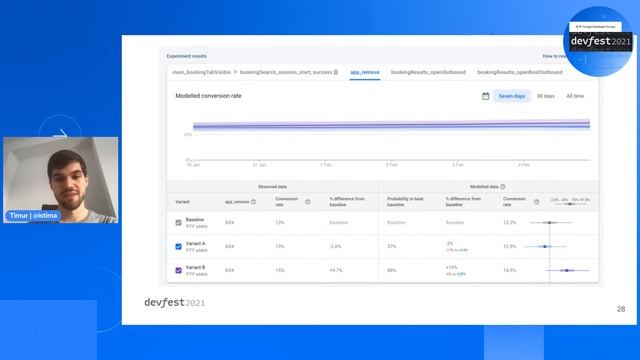Click the Variant A confidence interval bar

545,247
